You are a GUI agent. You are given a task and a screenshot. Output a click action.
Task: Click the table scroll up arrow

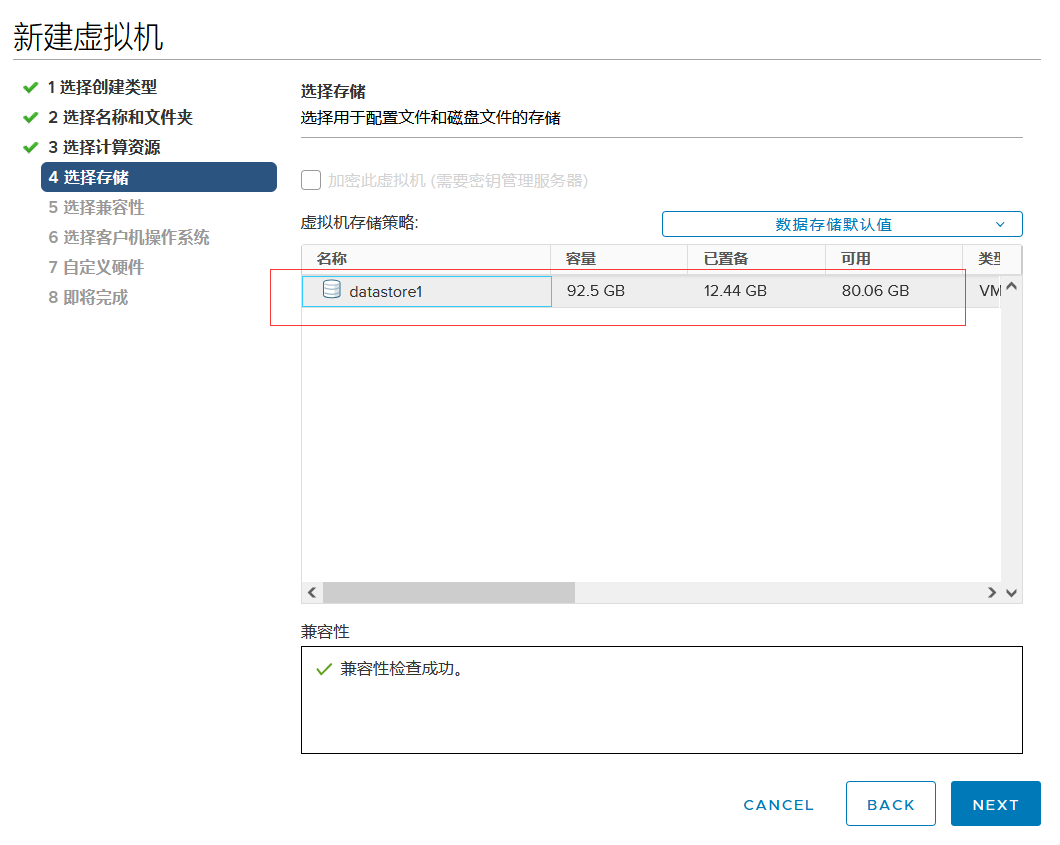pos(1011,286)
